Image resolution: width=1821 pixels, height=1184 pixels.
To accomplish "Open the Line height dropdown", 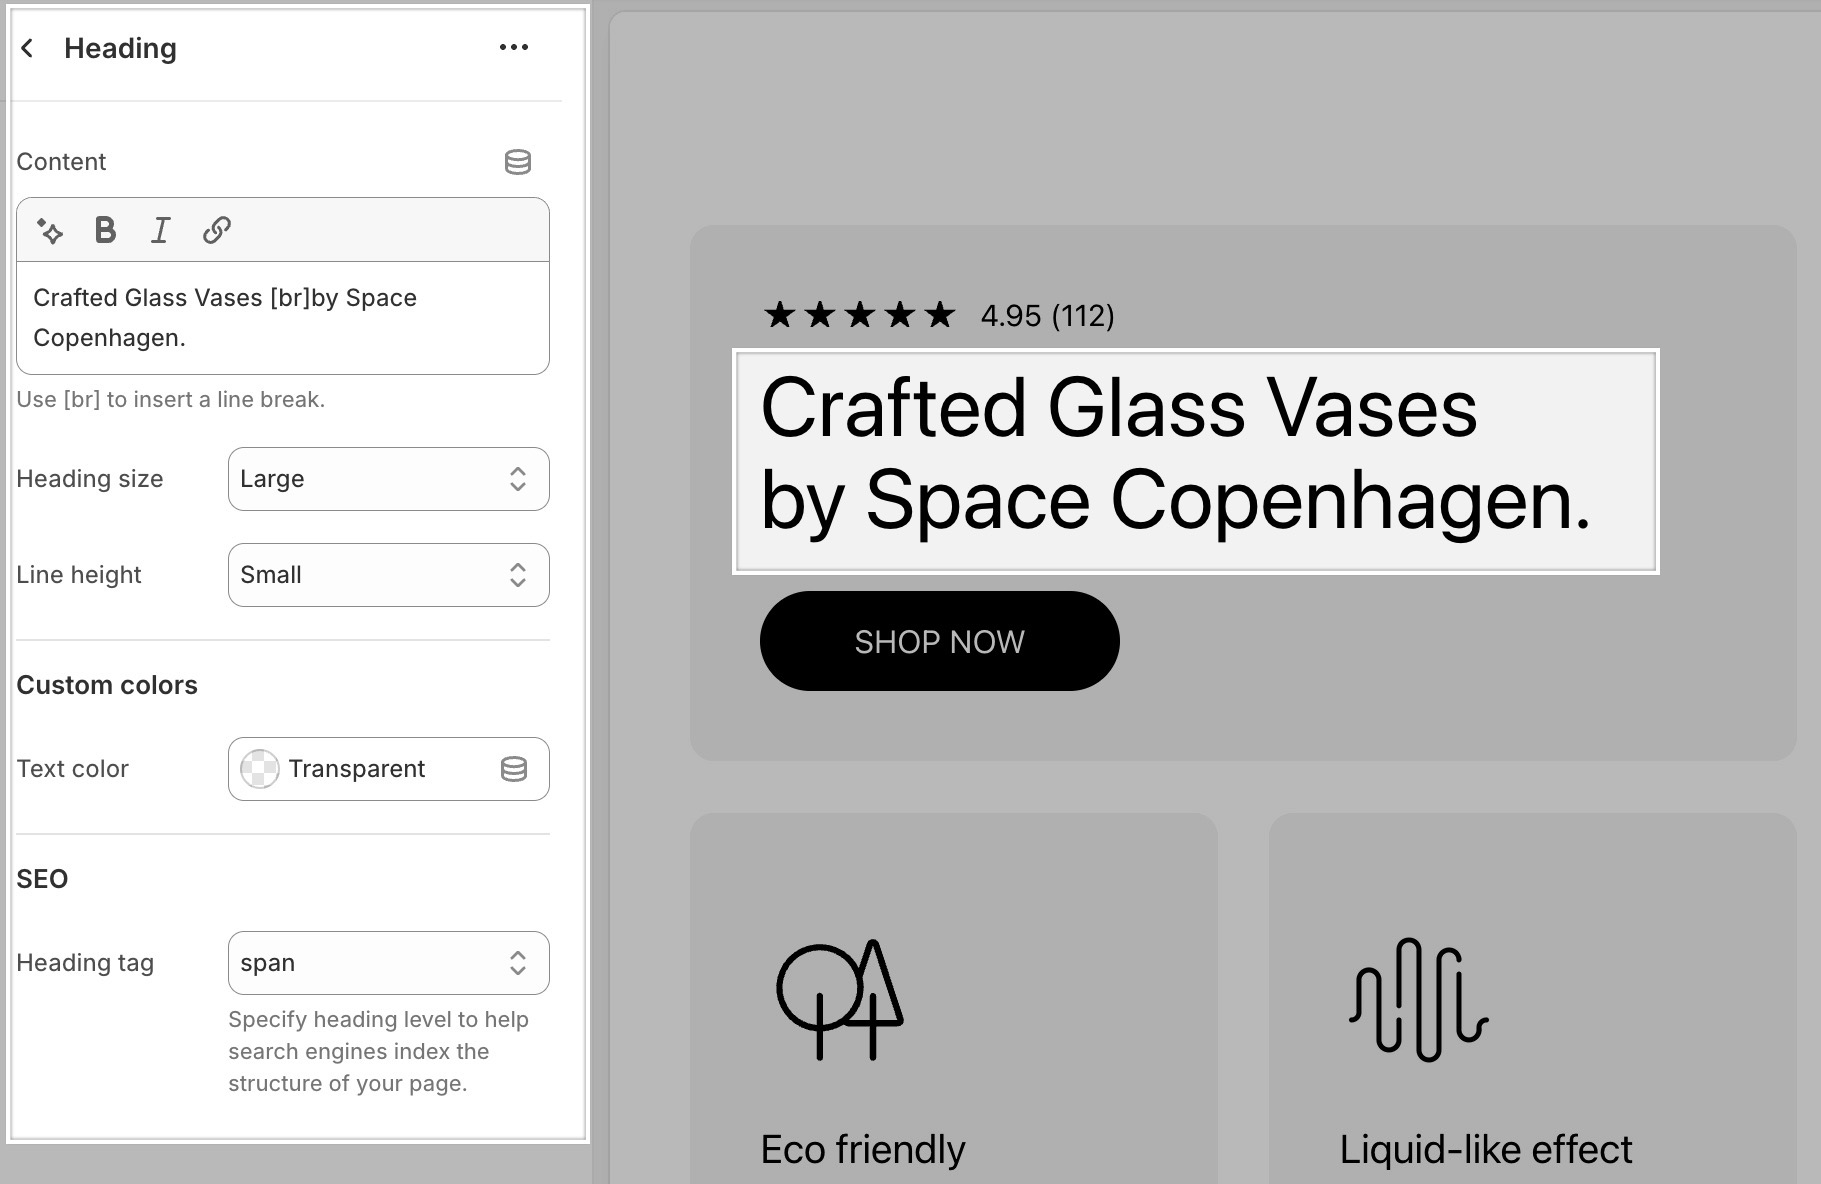I will click(388, 575).
